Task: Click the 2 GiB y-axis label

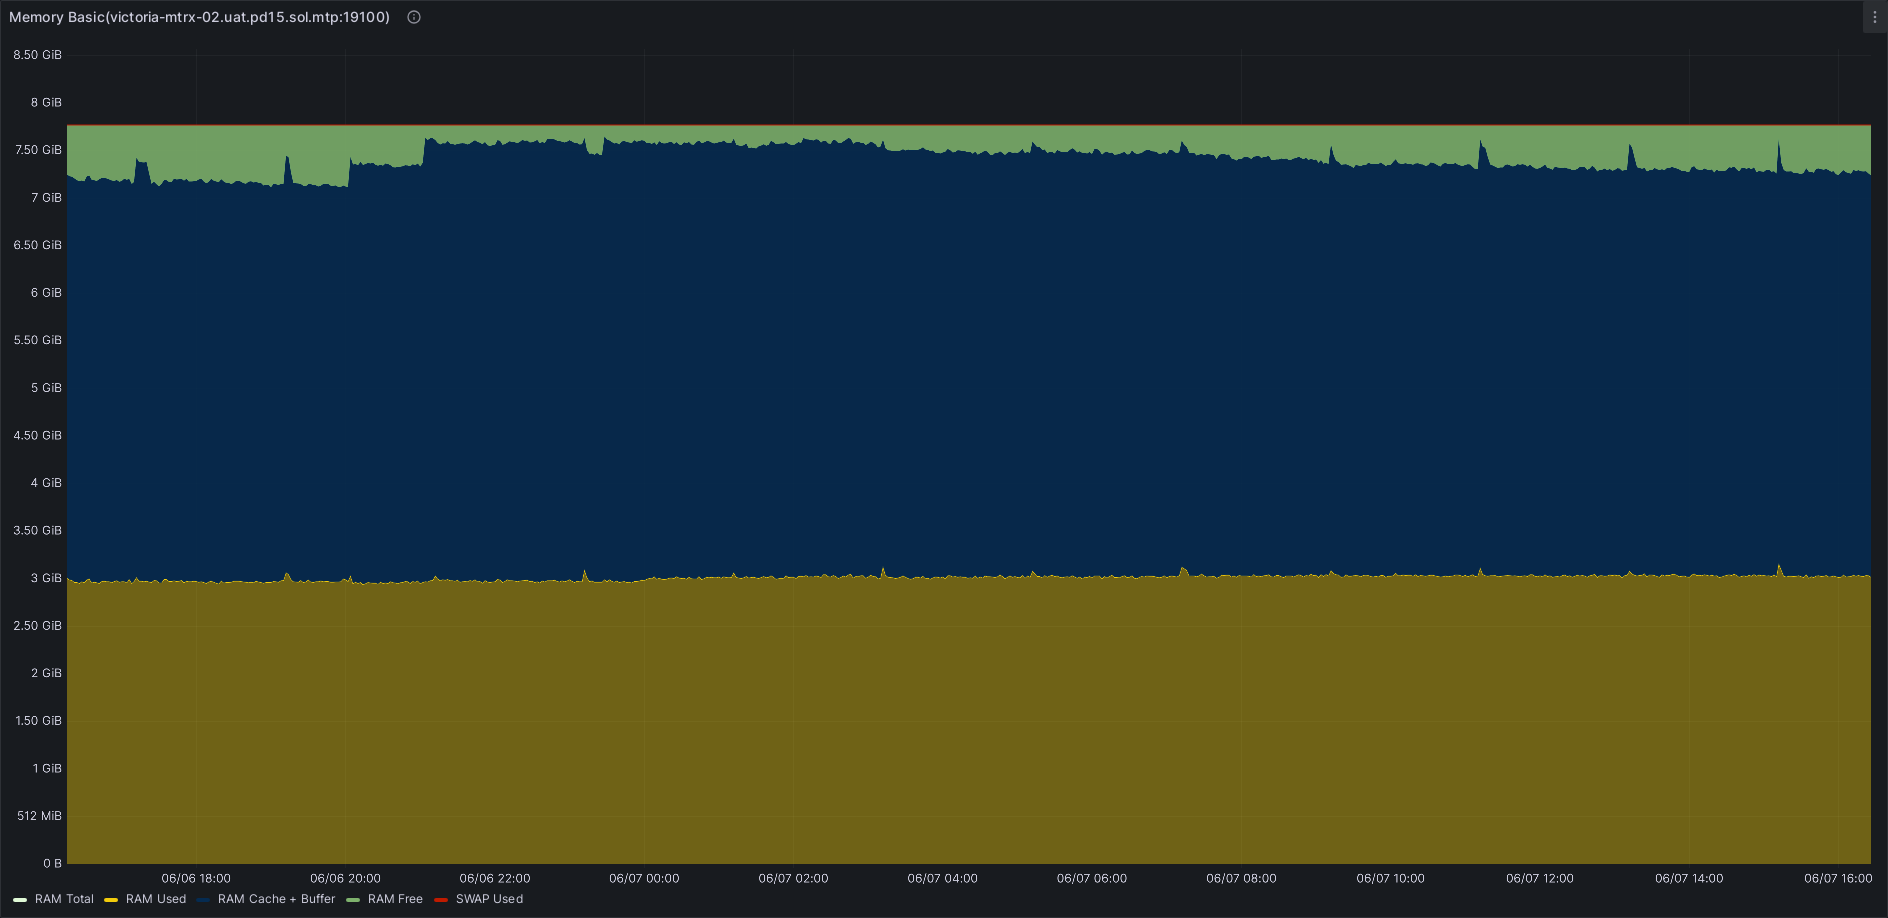Action: pos(46,673)
